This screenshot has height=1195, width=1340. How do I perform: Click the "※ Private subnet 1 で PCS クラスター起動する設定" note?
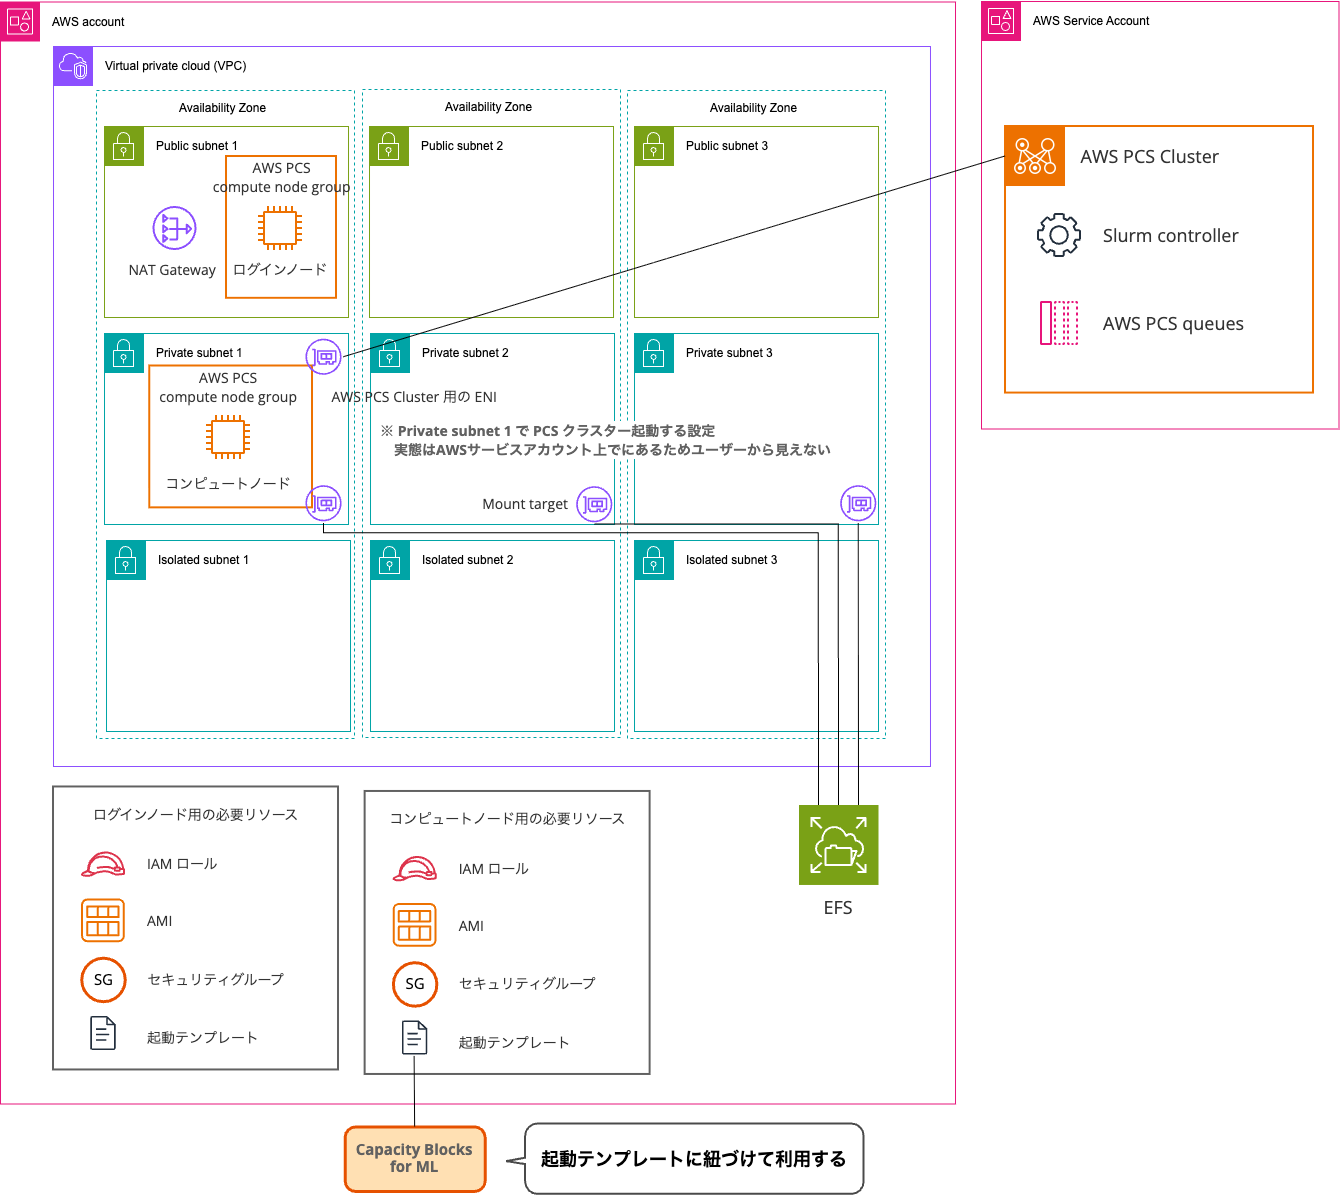(548, 431)
